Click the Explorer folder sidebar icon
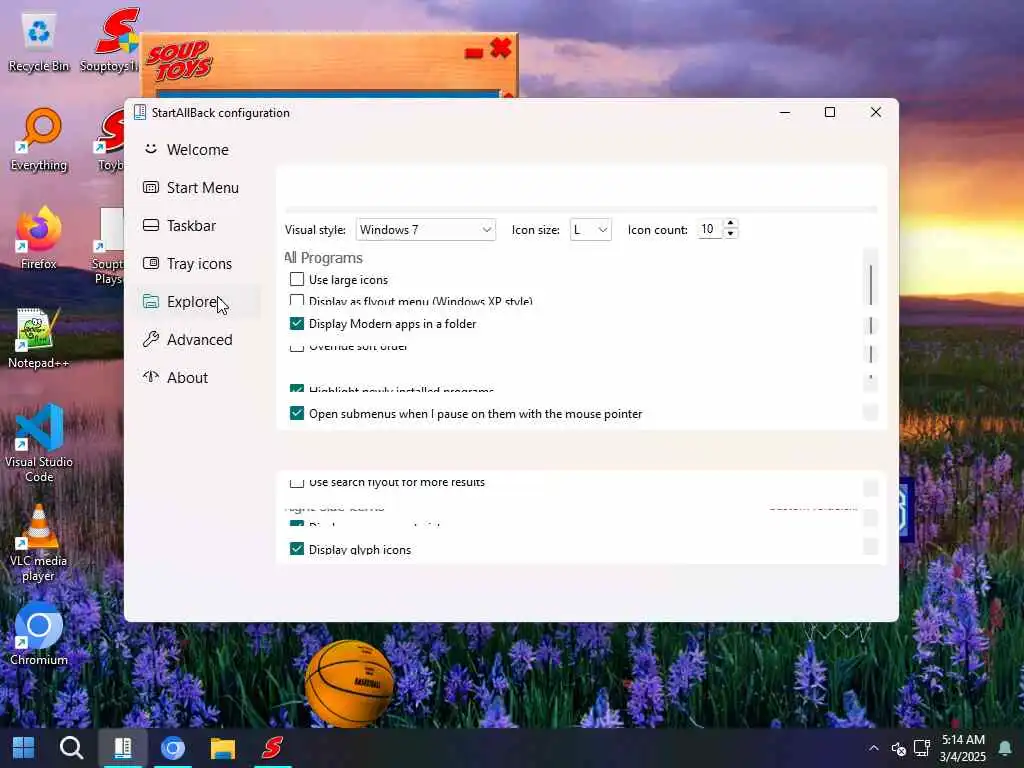This screenshot has width=1024, height=768. tap(151, 301)
